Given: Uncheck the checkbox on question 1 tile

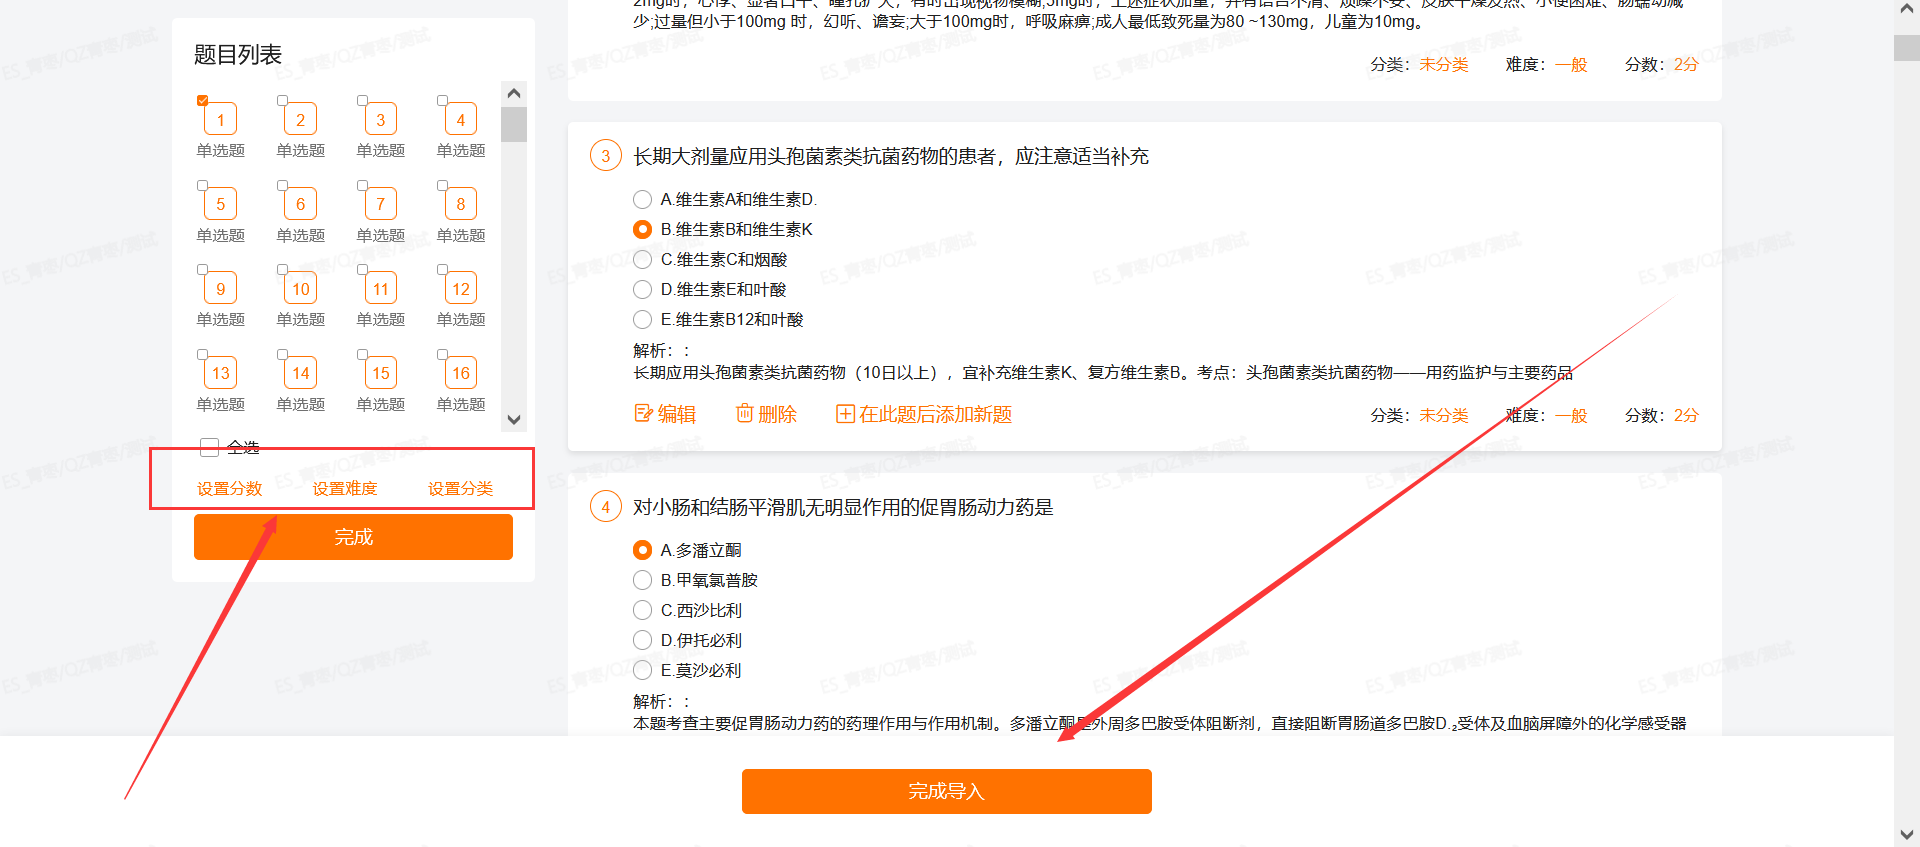Looking at the screenshot, I should [x=203, y=100].
